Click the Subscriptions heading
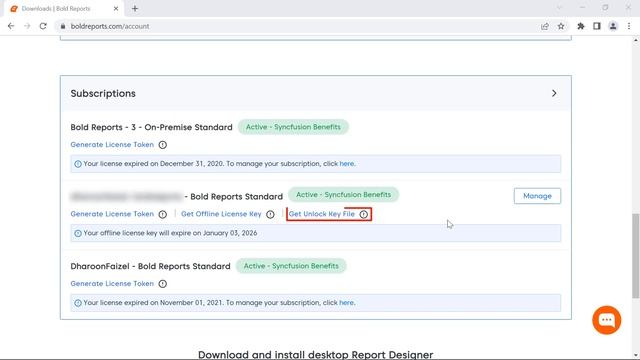Viewport: 640px width, 360px height. (103, 93)
